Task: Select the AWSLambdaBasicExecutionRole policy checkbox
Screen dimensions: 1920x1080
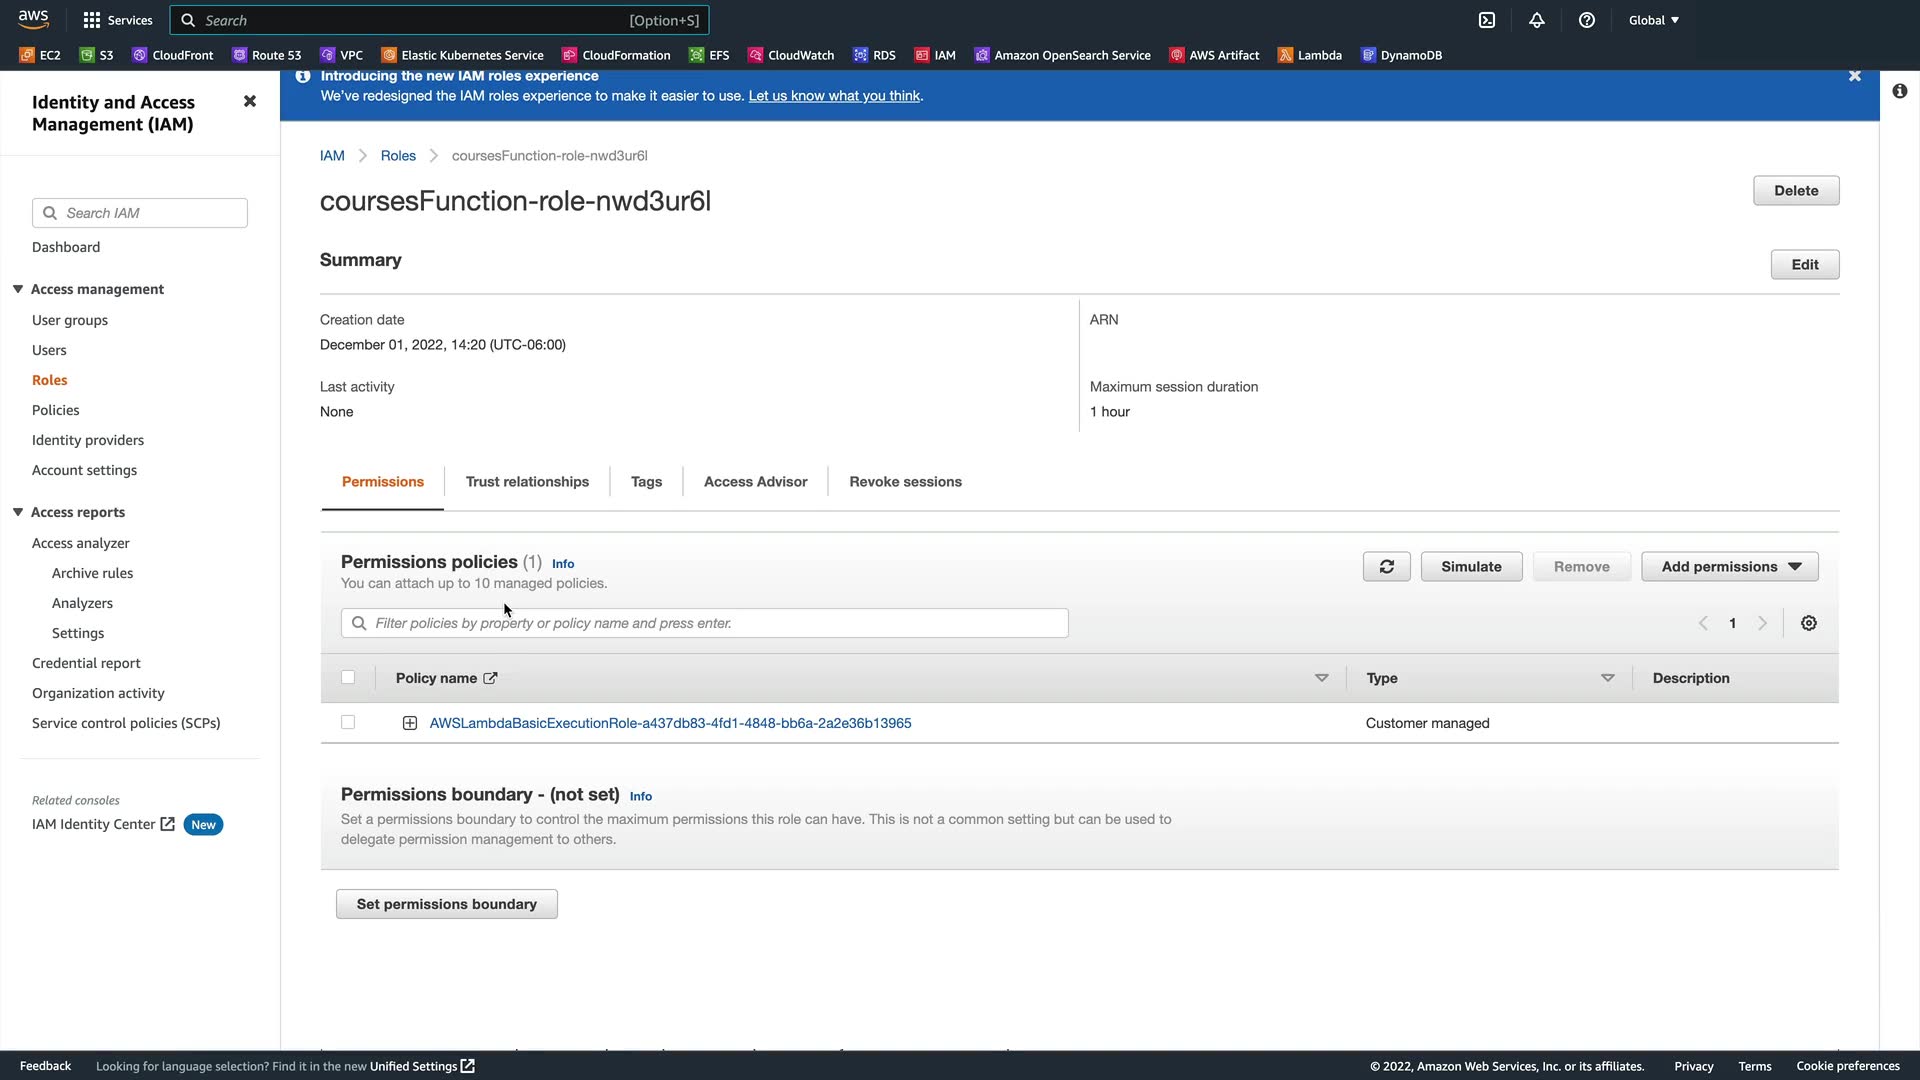Action: click(x=348, y=723)
